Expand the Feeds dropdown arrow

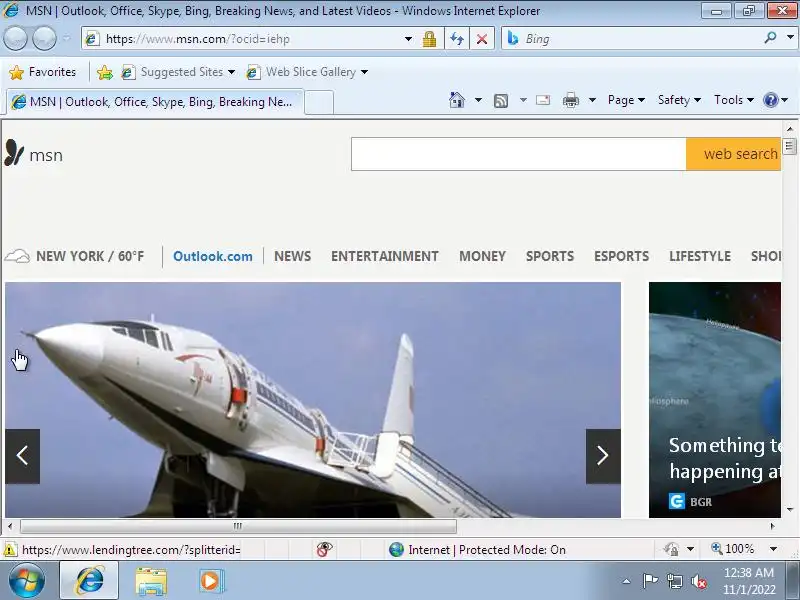[x=523, y=99]
